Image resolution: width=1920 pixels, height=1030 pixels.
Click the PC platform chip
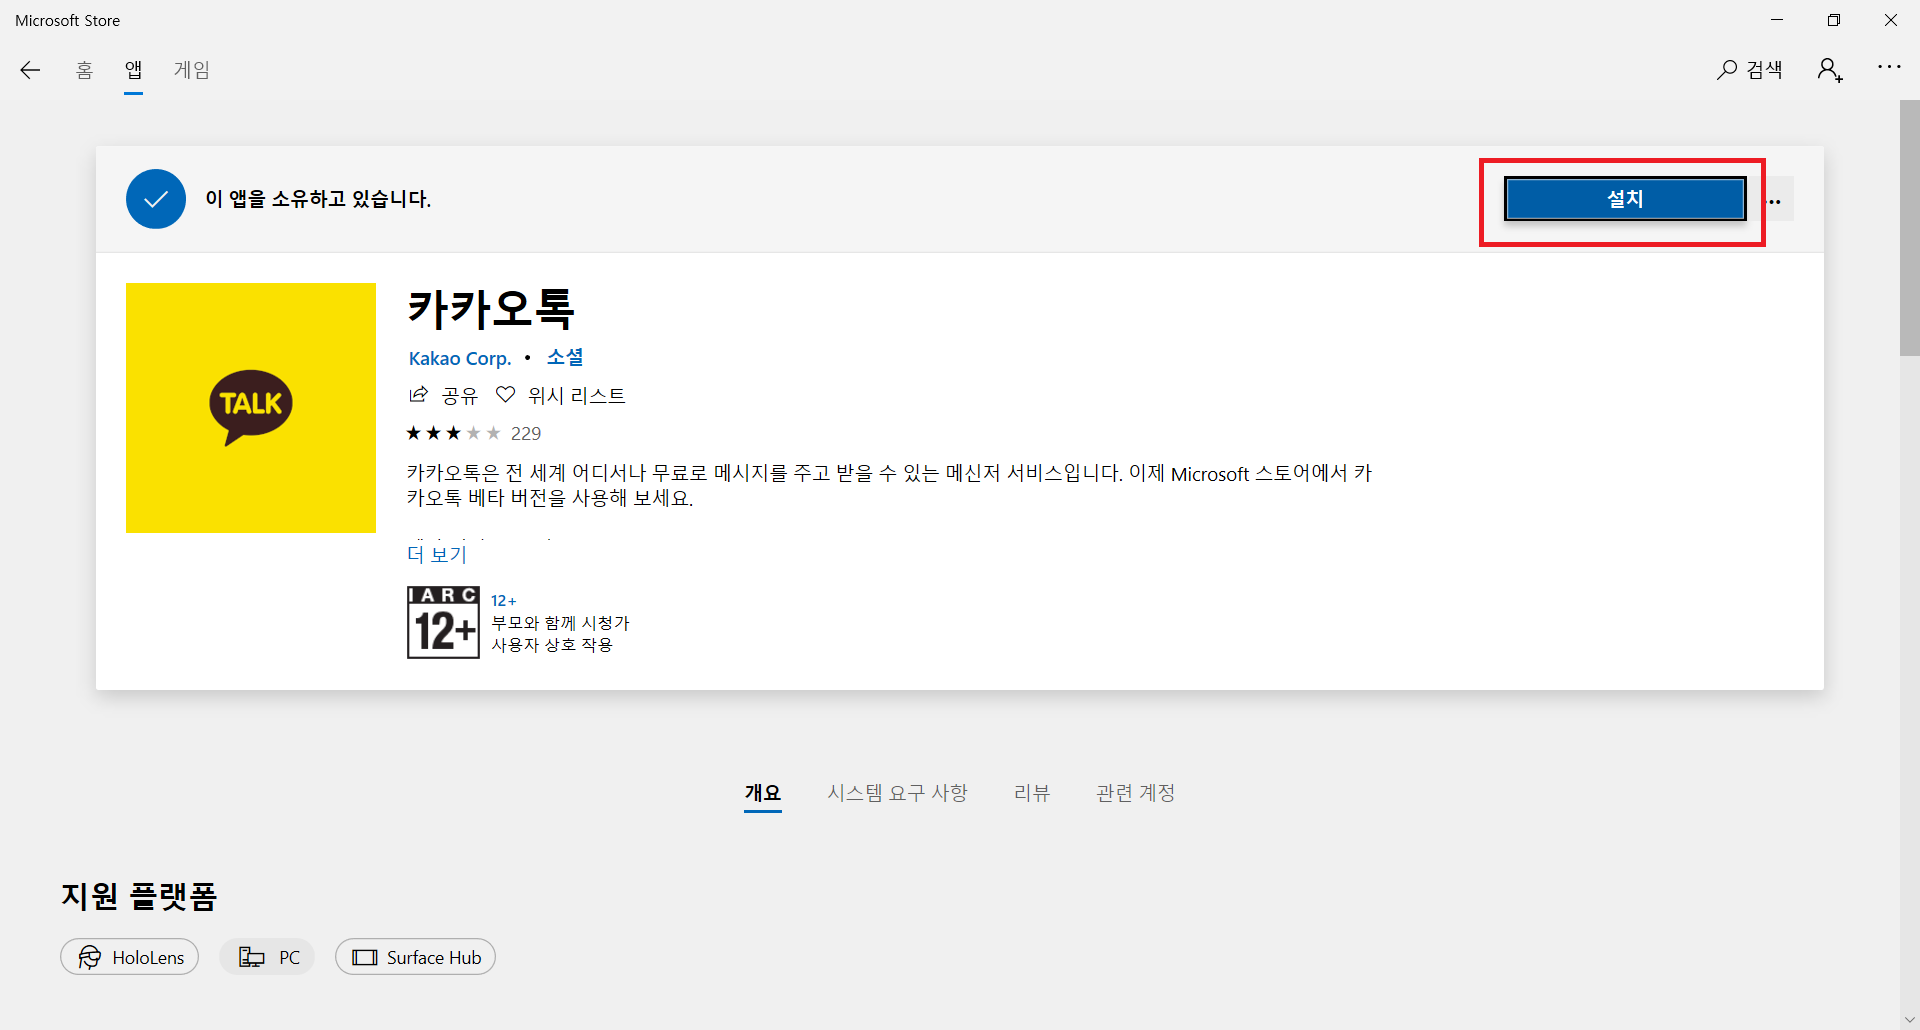coord(267,957)
